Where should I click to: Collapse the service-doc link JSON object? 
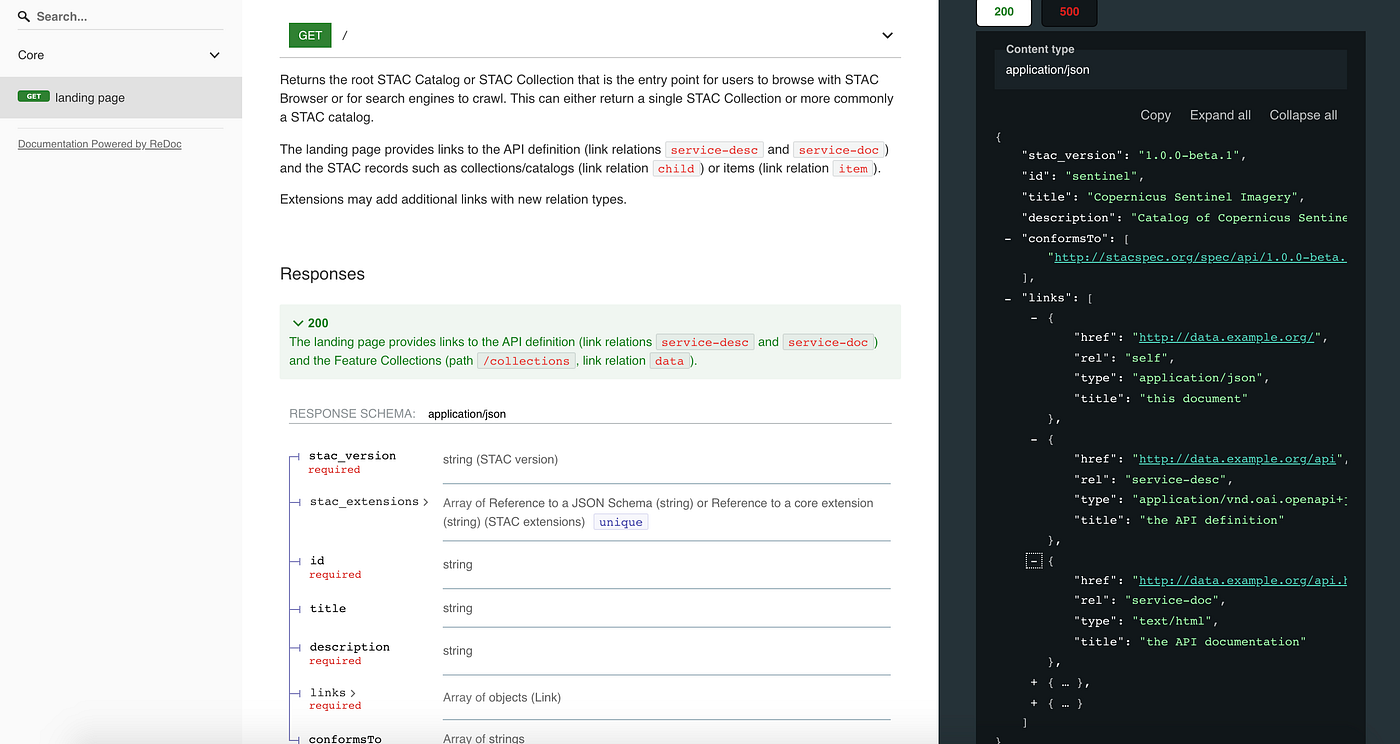[x=1034, y=561]
